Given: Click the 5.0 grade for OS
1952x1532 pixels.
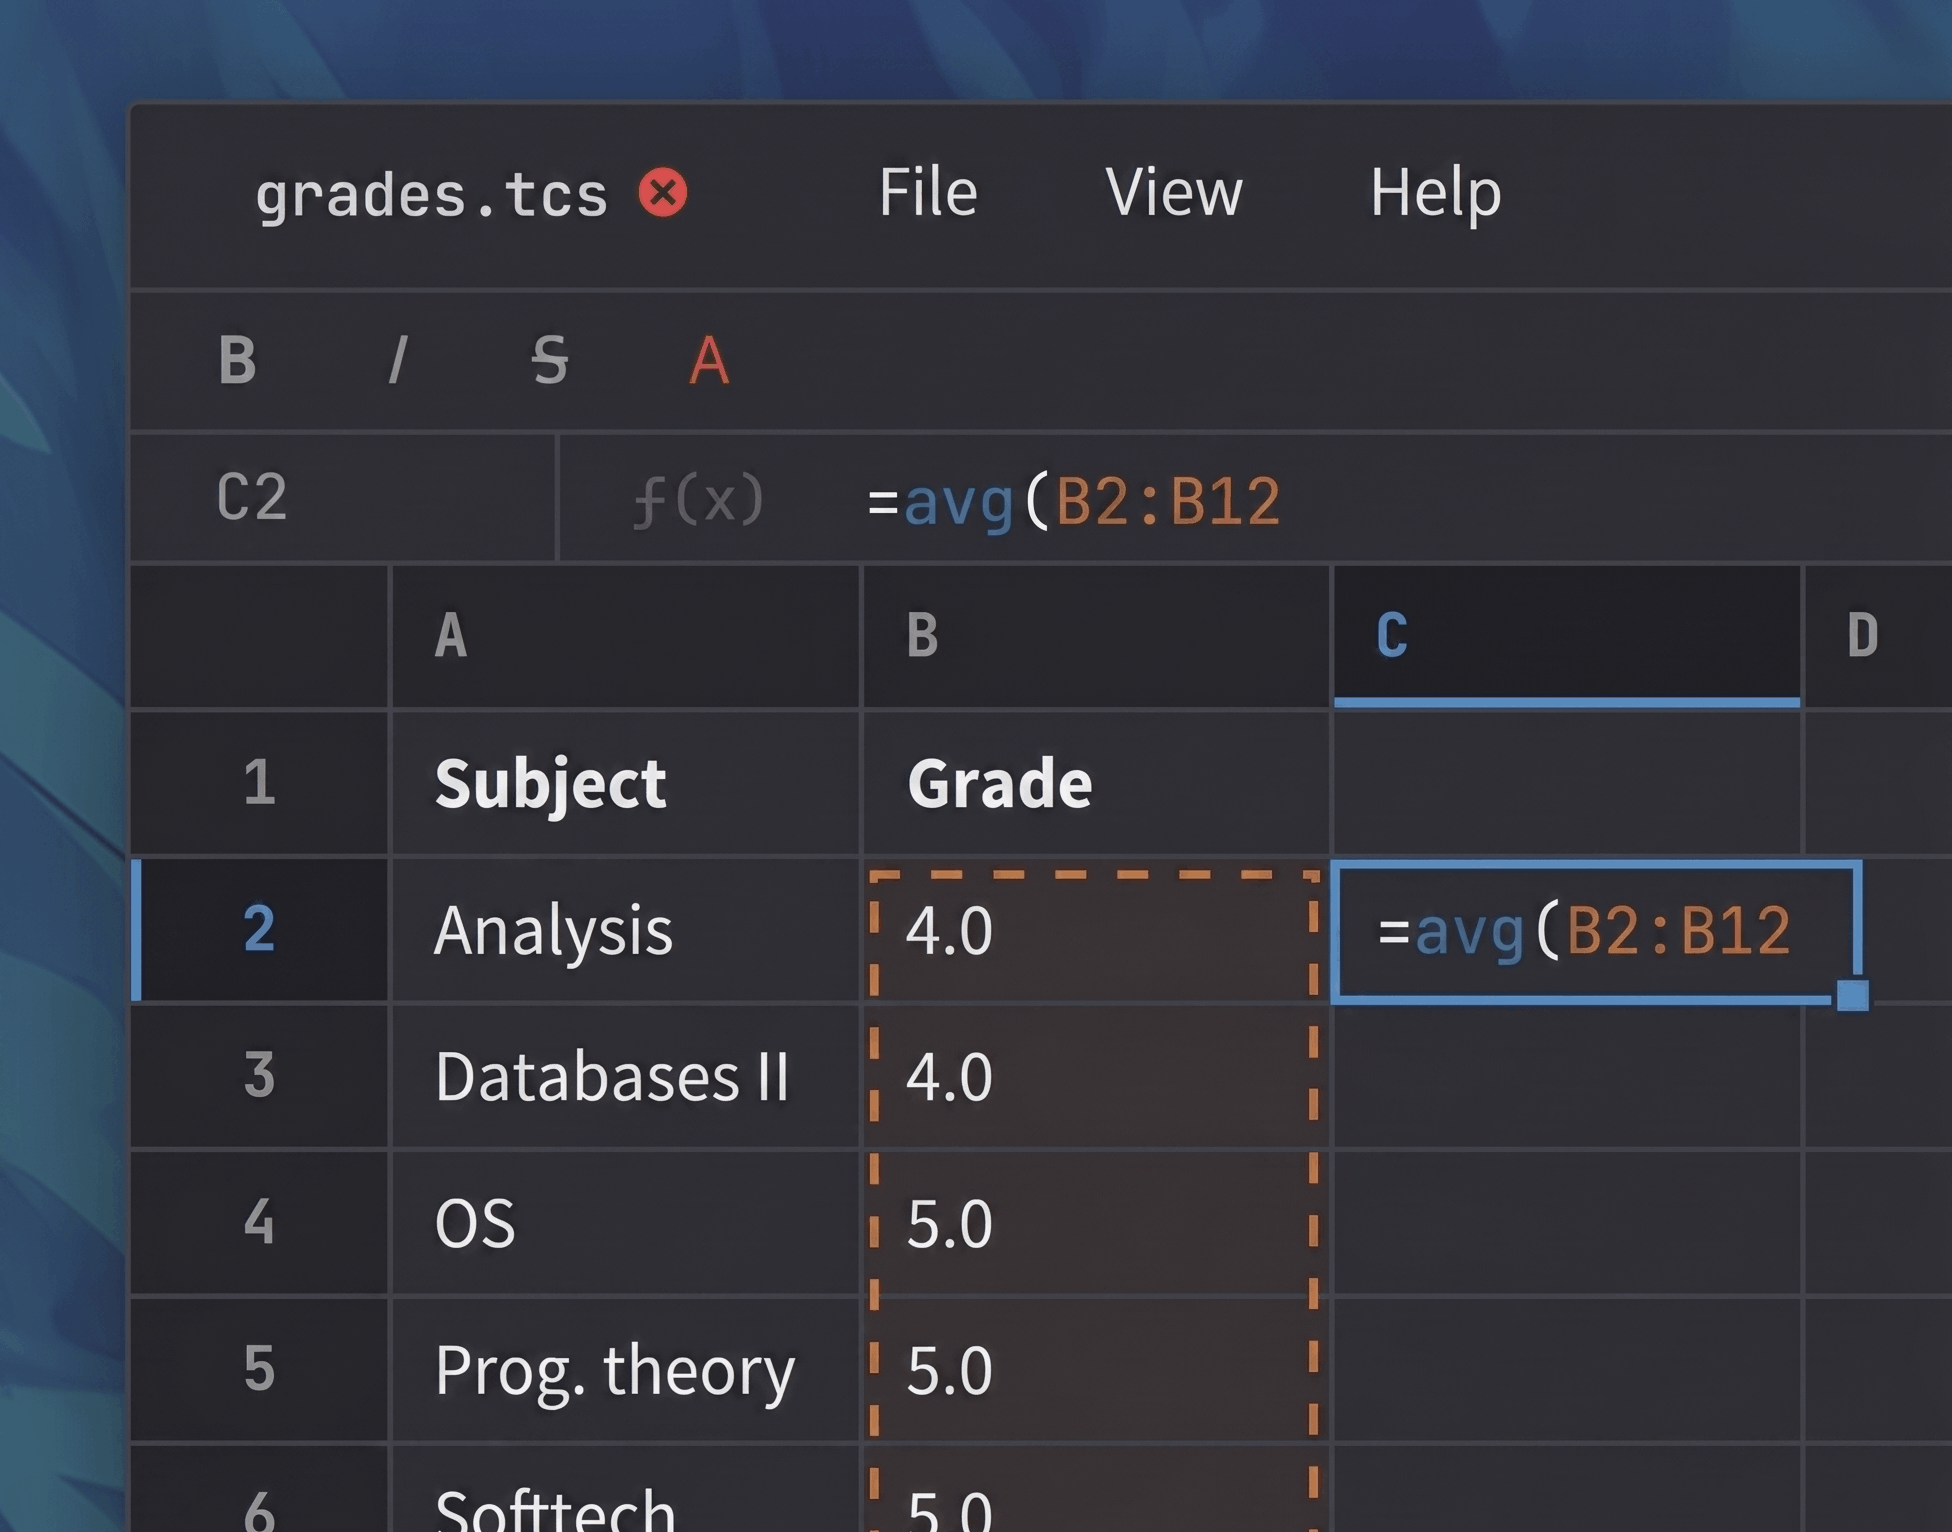Looking at the screenshot, I should point(1096,1222).
